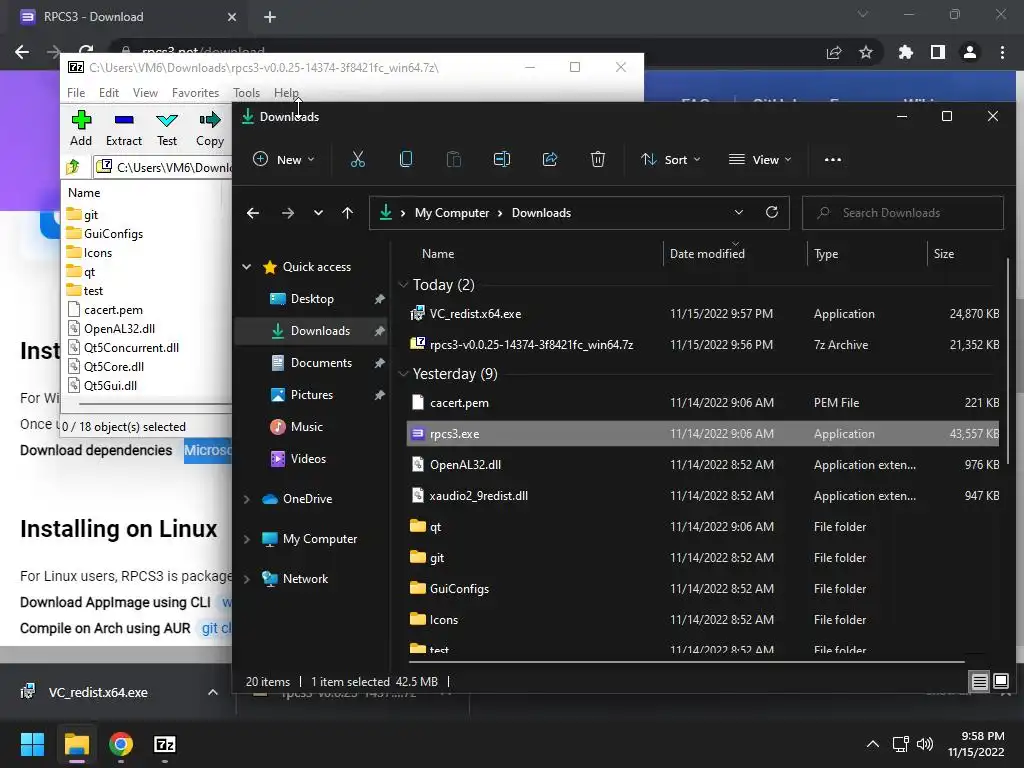Viewport: 1024px width, 768px height.
Task: Expand My Computer in navigation pane
Action: [x=247, y=539]
